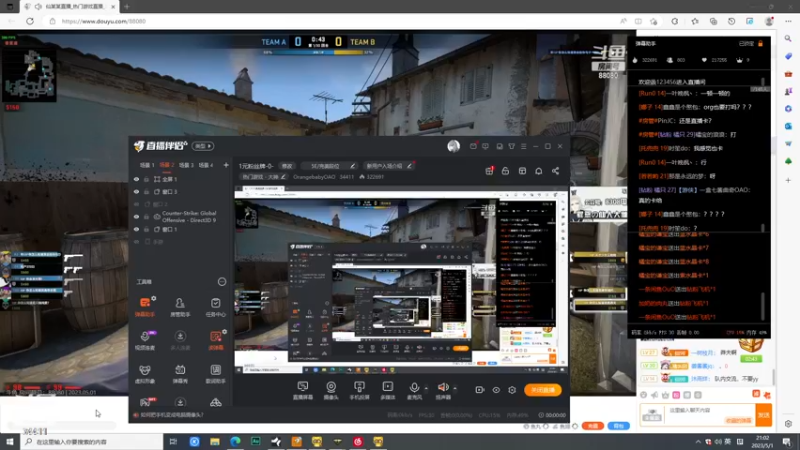800x450 pixels.
Task: Switch to 场景 4 tab
Action: (x=206, y=165)
